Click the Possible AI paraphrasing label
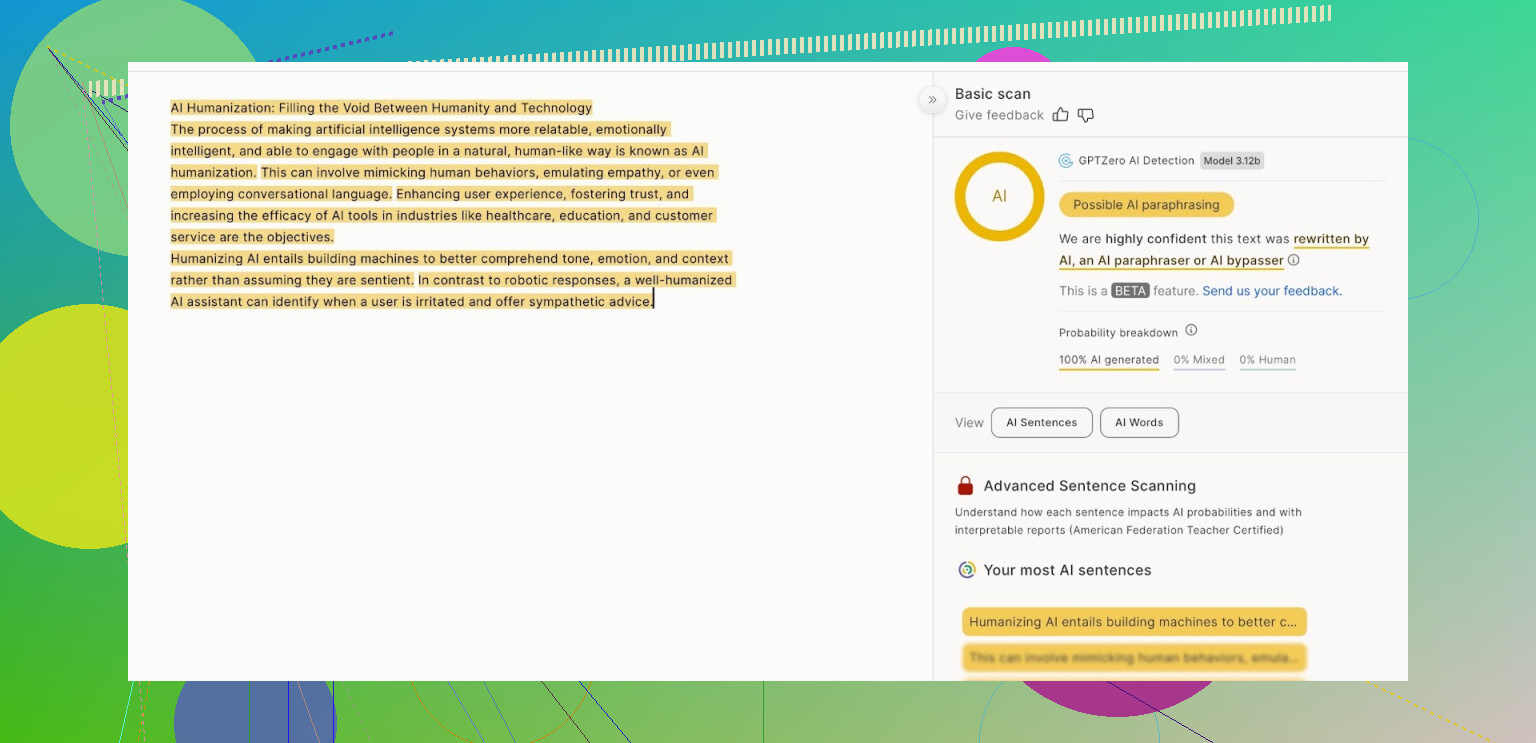Image resolution: width=1536 pixels, height=743 pixels. click(x=1146, y=205)
